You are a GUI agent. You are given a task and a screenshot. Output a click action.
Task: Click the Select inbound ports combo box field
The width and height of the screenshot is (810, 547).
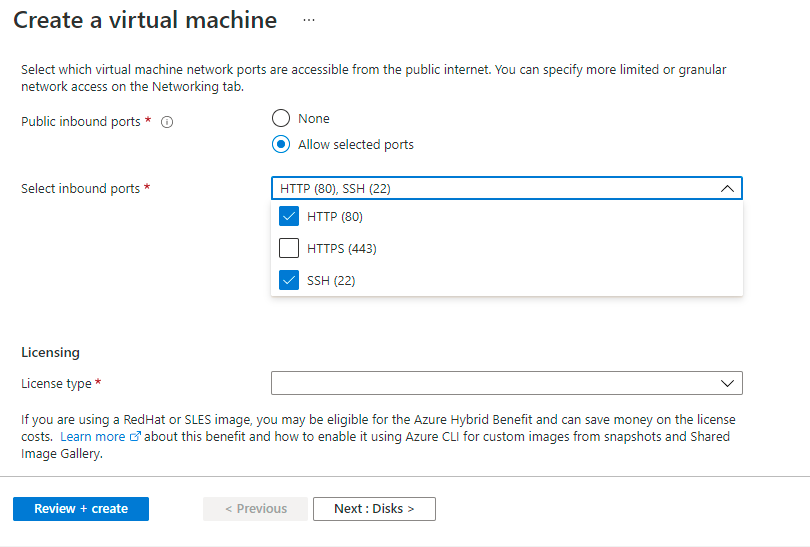[490, 189]
